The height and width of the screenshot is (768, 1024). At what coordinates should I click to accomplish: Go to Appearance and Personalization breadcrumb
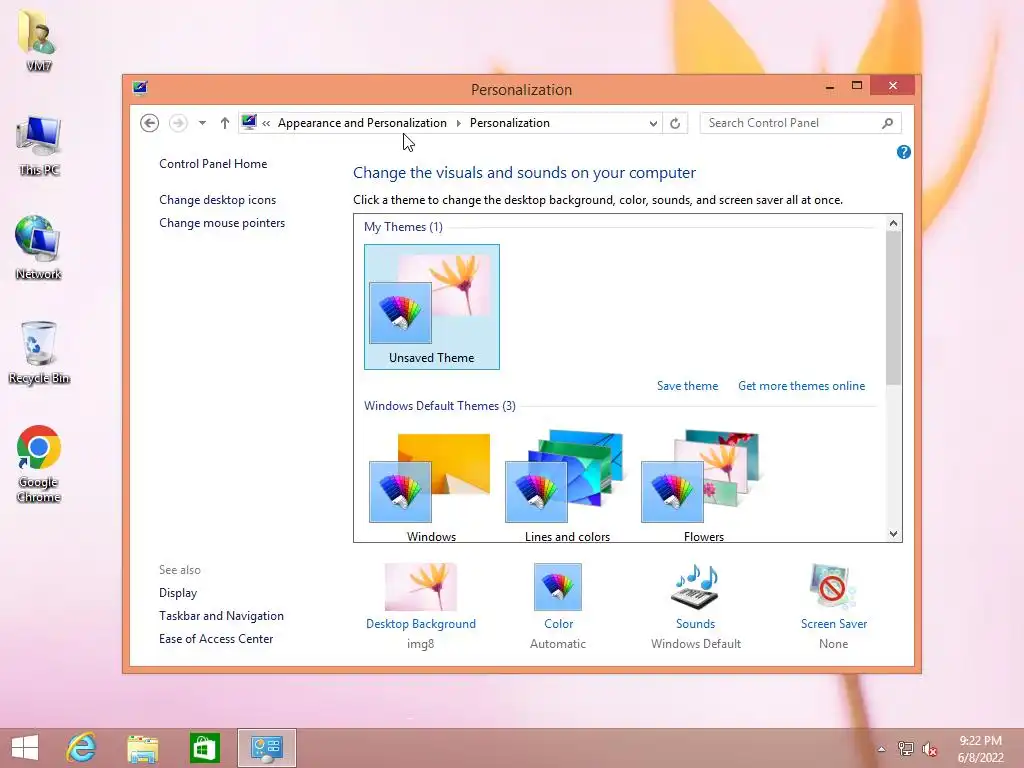point(362,123)
